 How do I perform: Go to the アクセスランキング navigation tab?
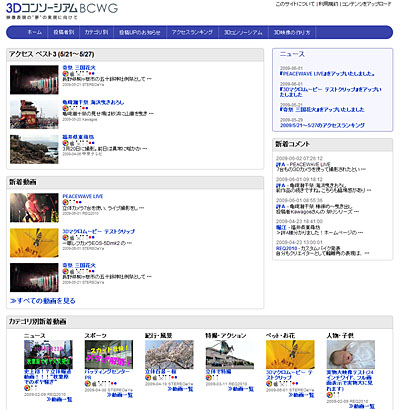(192, 32)
